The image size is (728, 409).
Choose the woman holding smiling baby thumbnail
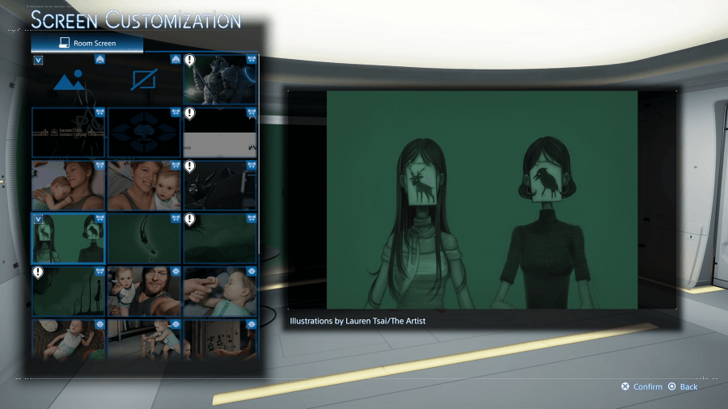(145, 185)
